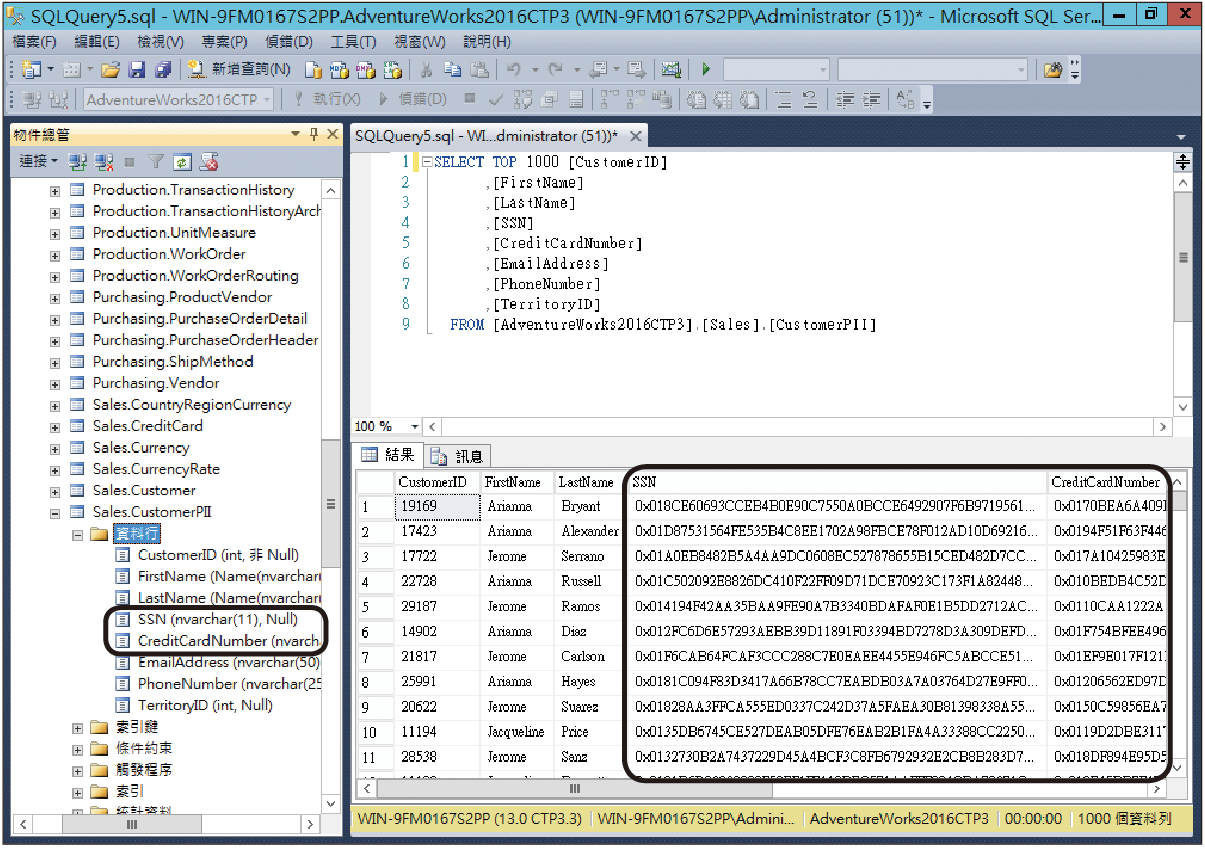Click the Cancel executing query stop icon

point(470,99)
